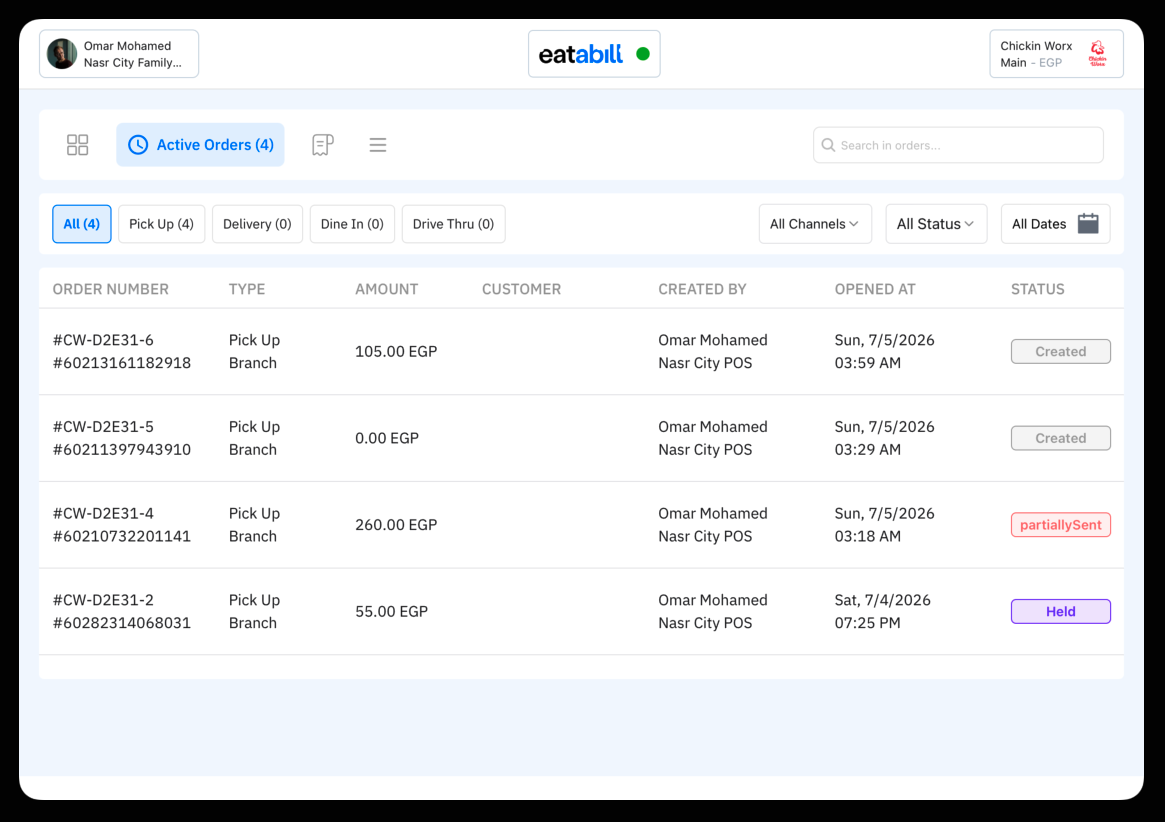Image resolution: width=1165 pixels, height=822 pixels.
Task: Click the 105.00 EGP amount
Action: [x=396, y=352]
